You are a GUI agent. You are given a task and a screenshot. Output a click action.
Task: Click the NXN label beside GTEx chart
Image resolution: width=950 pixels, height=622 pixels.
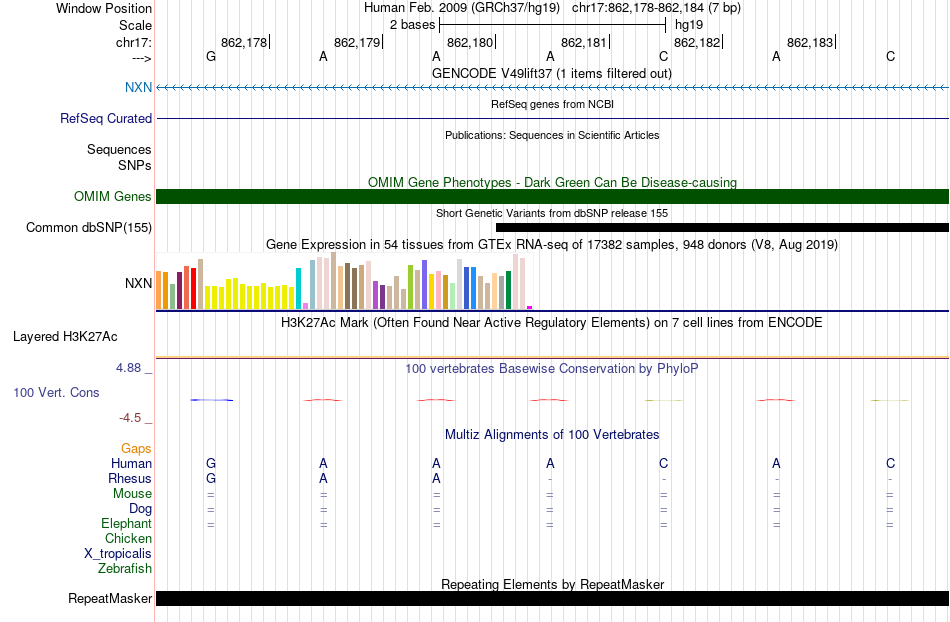point(138,283)
